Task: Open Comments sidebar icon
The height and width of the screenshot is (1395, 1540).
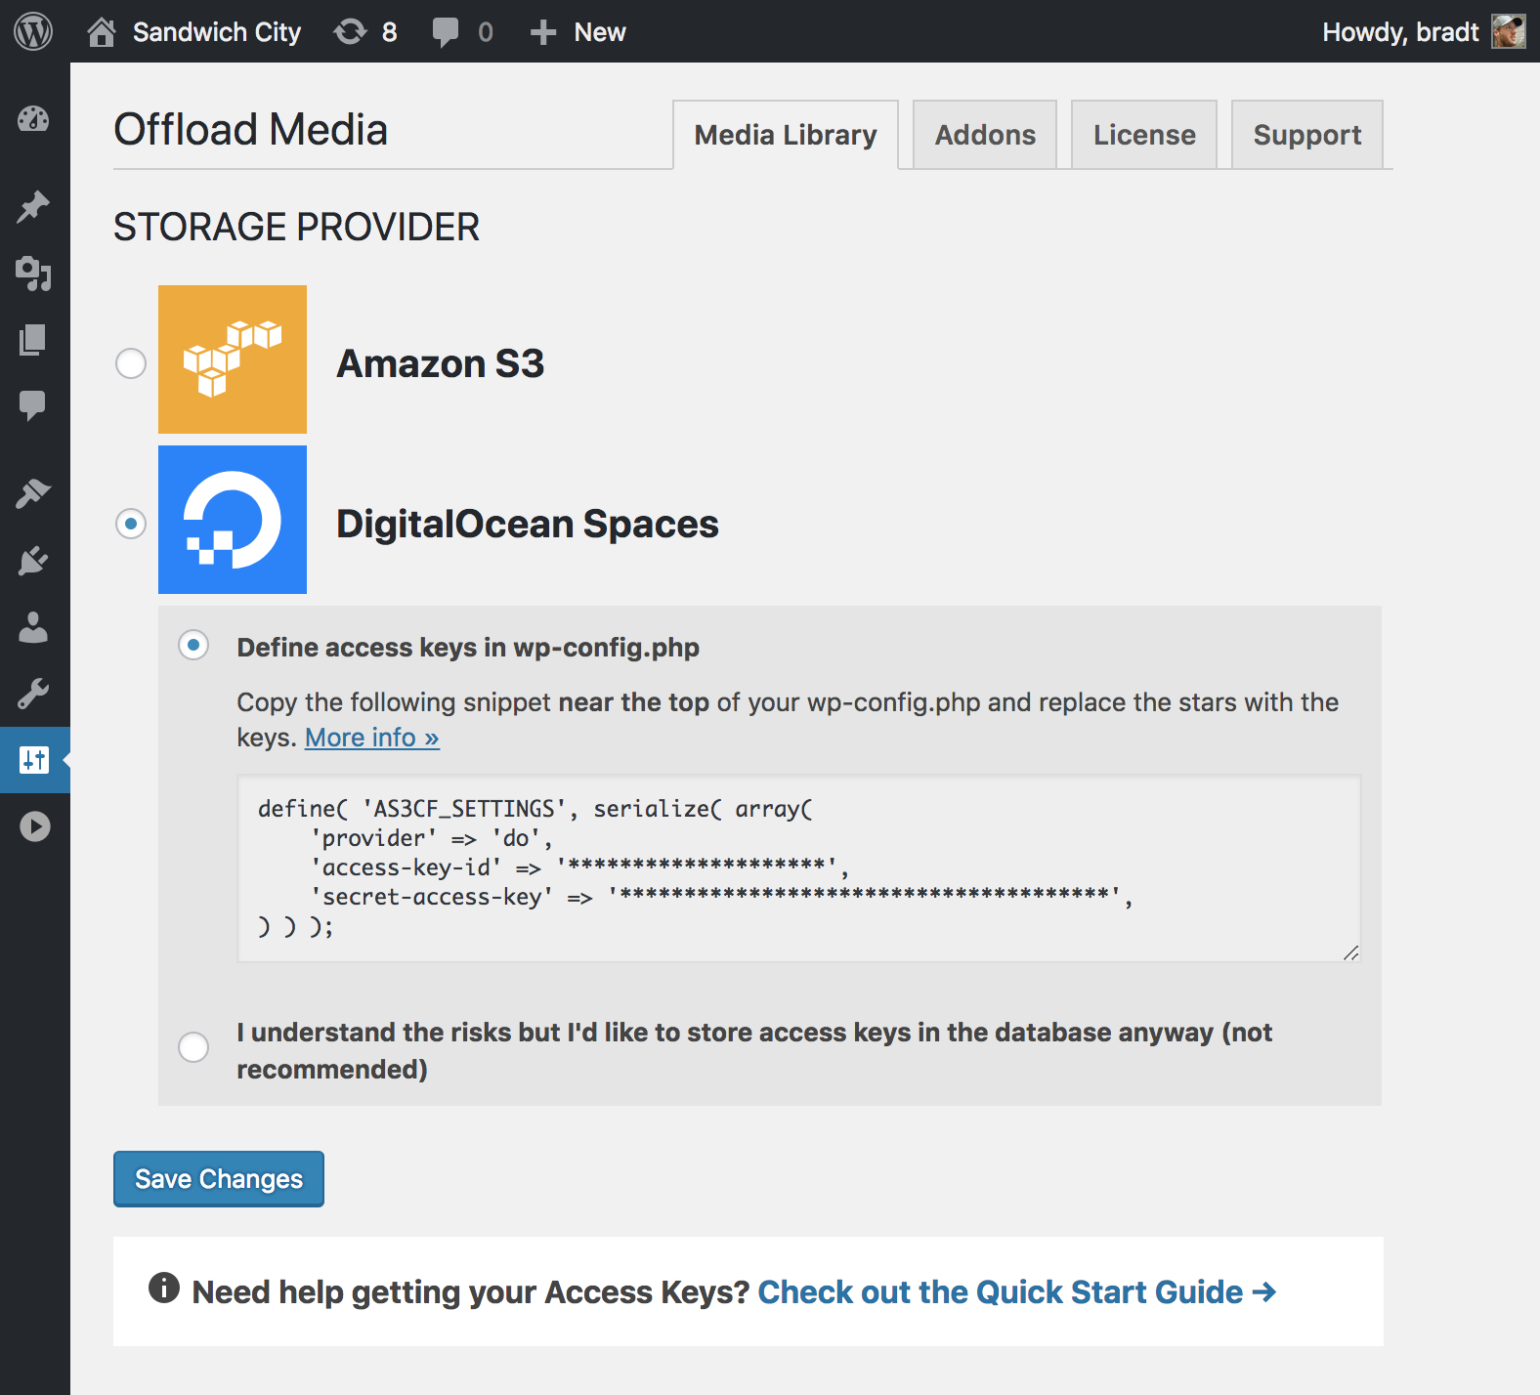Action: click(34, 405)
